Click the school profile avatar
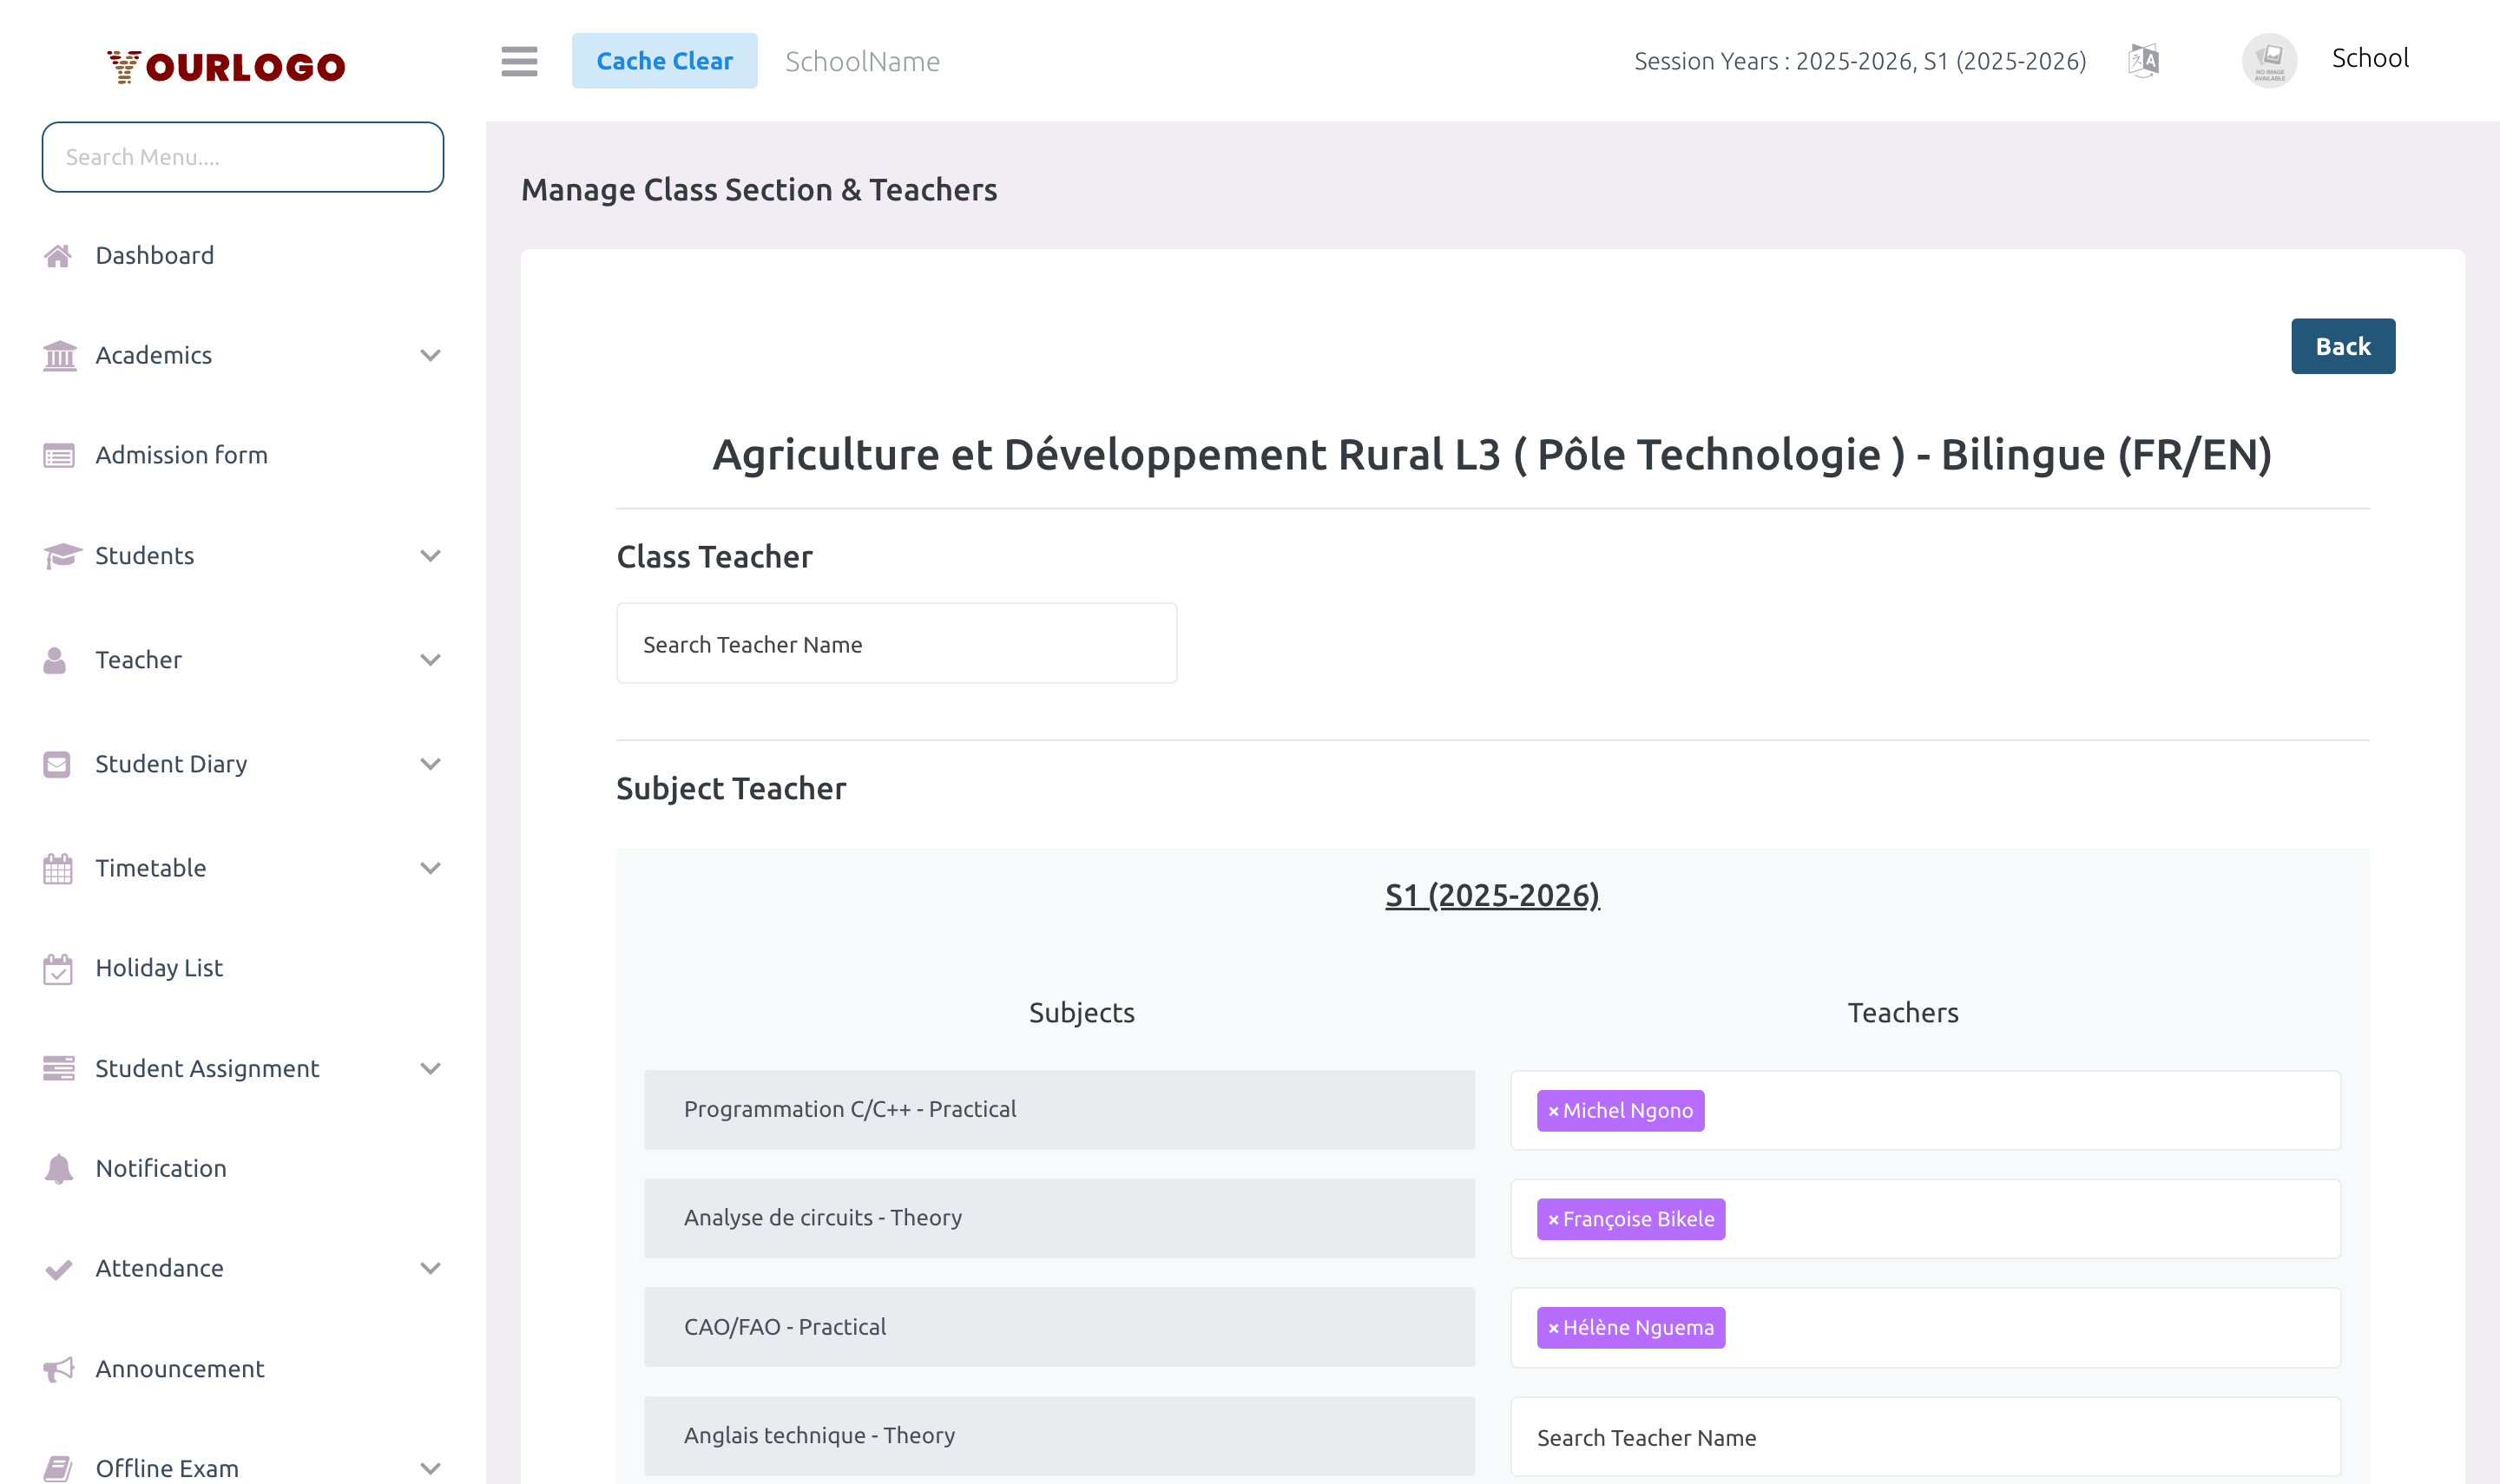 [x=2269, y=60]
